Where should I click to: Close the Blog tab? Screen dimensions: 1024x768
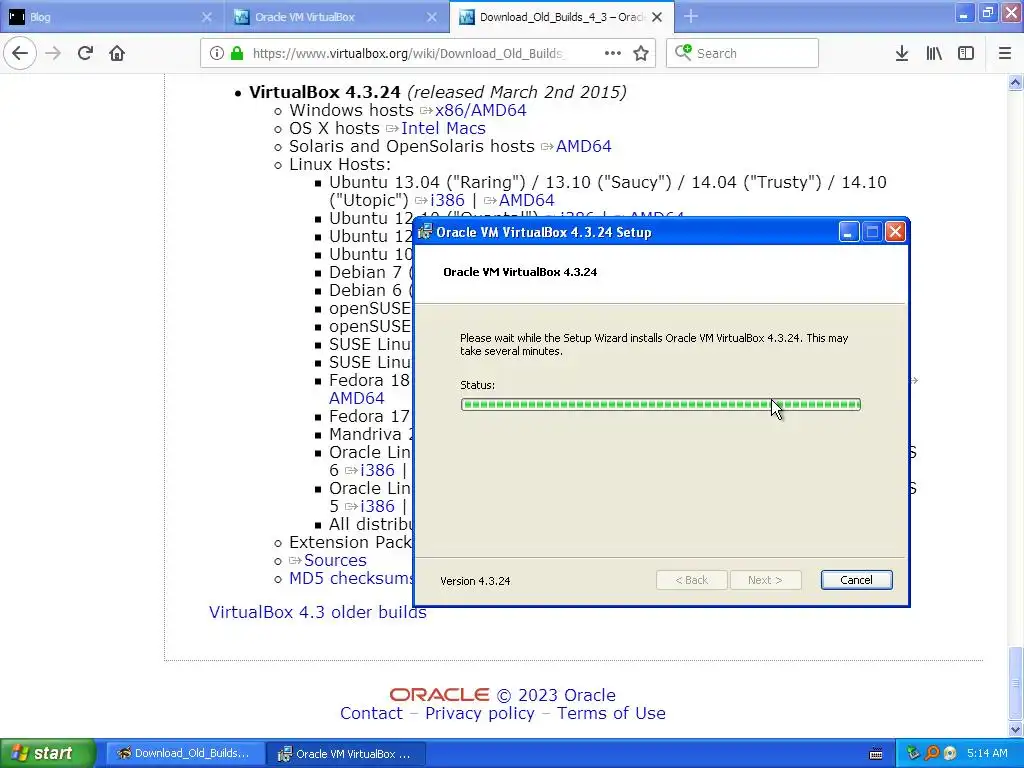click(x=206, y=17)
